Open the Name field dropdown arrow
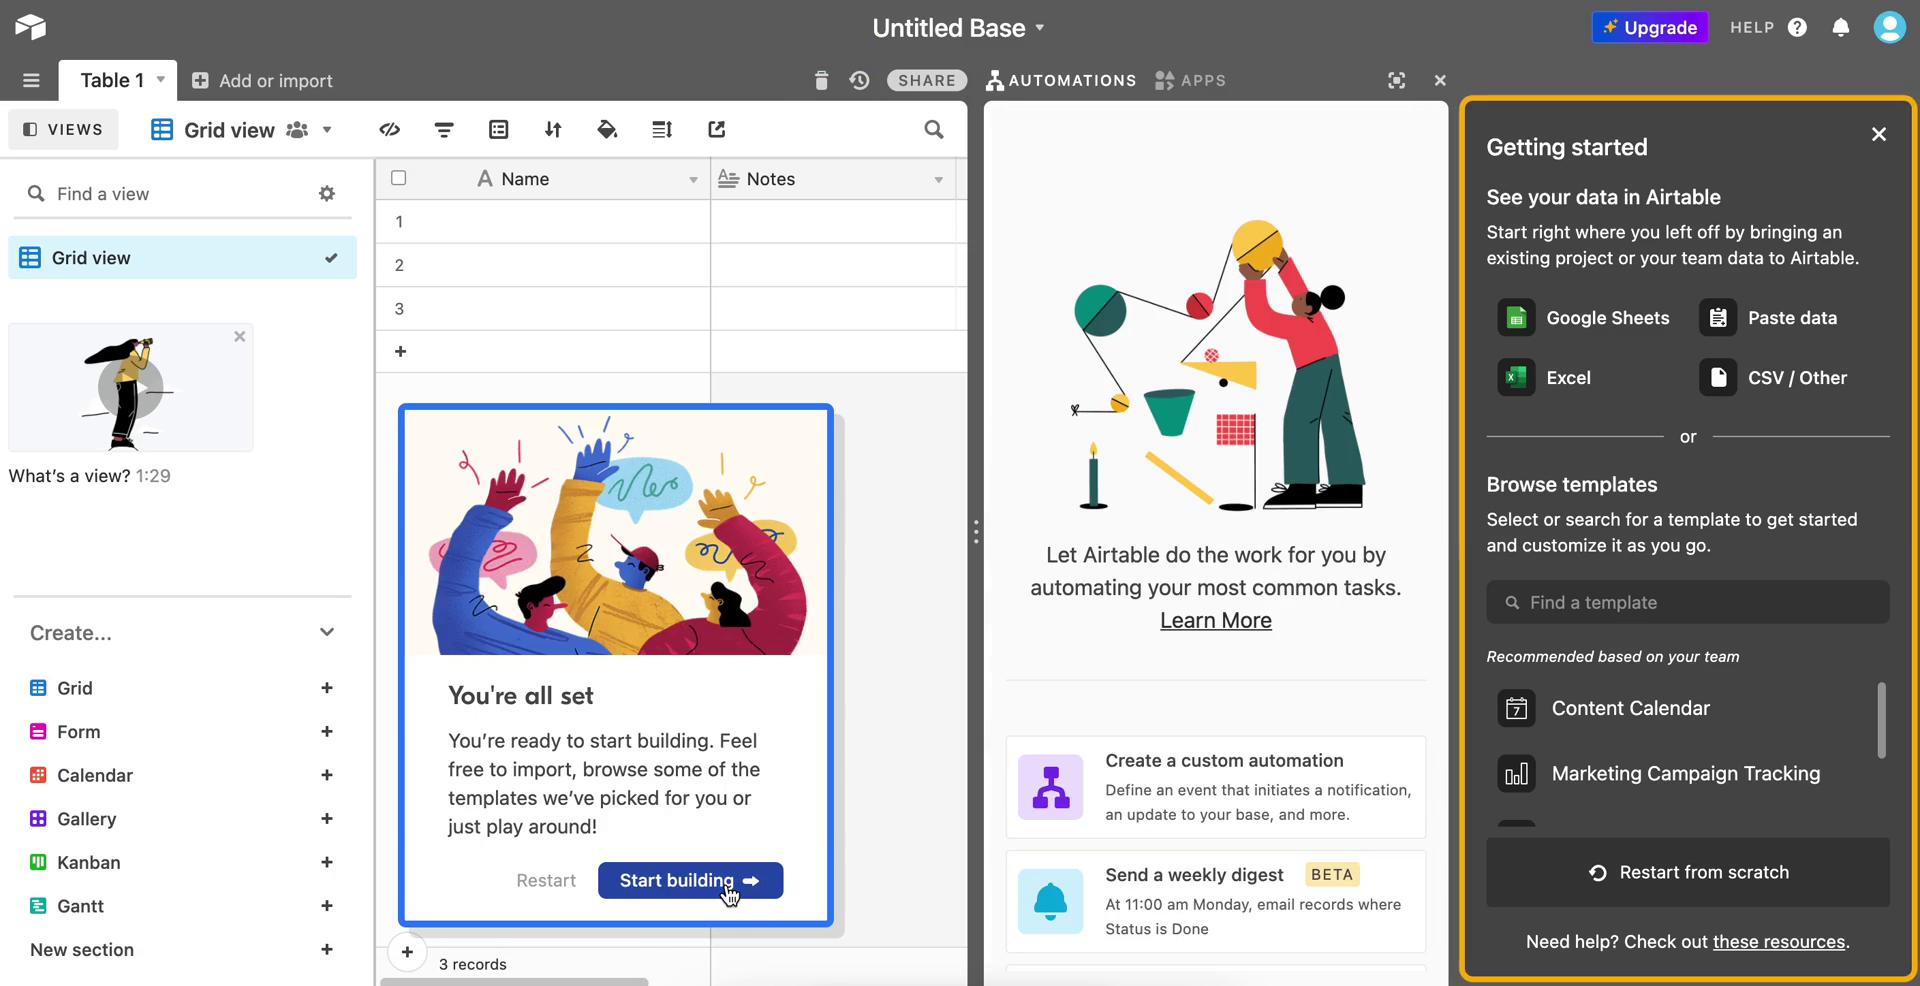This screenshot has height=986, width=1920. tap(693, 180)
